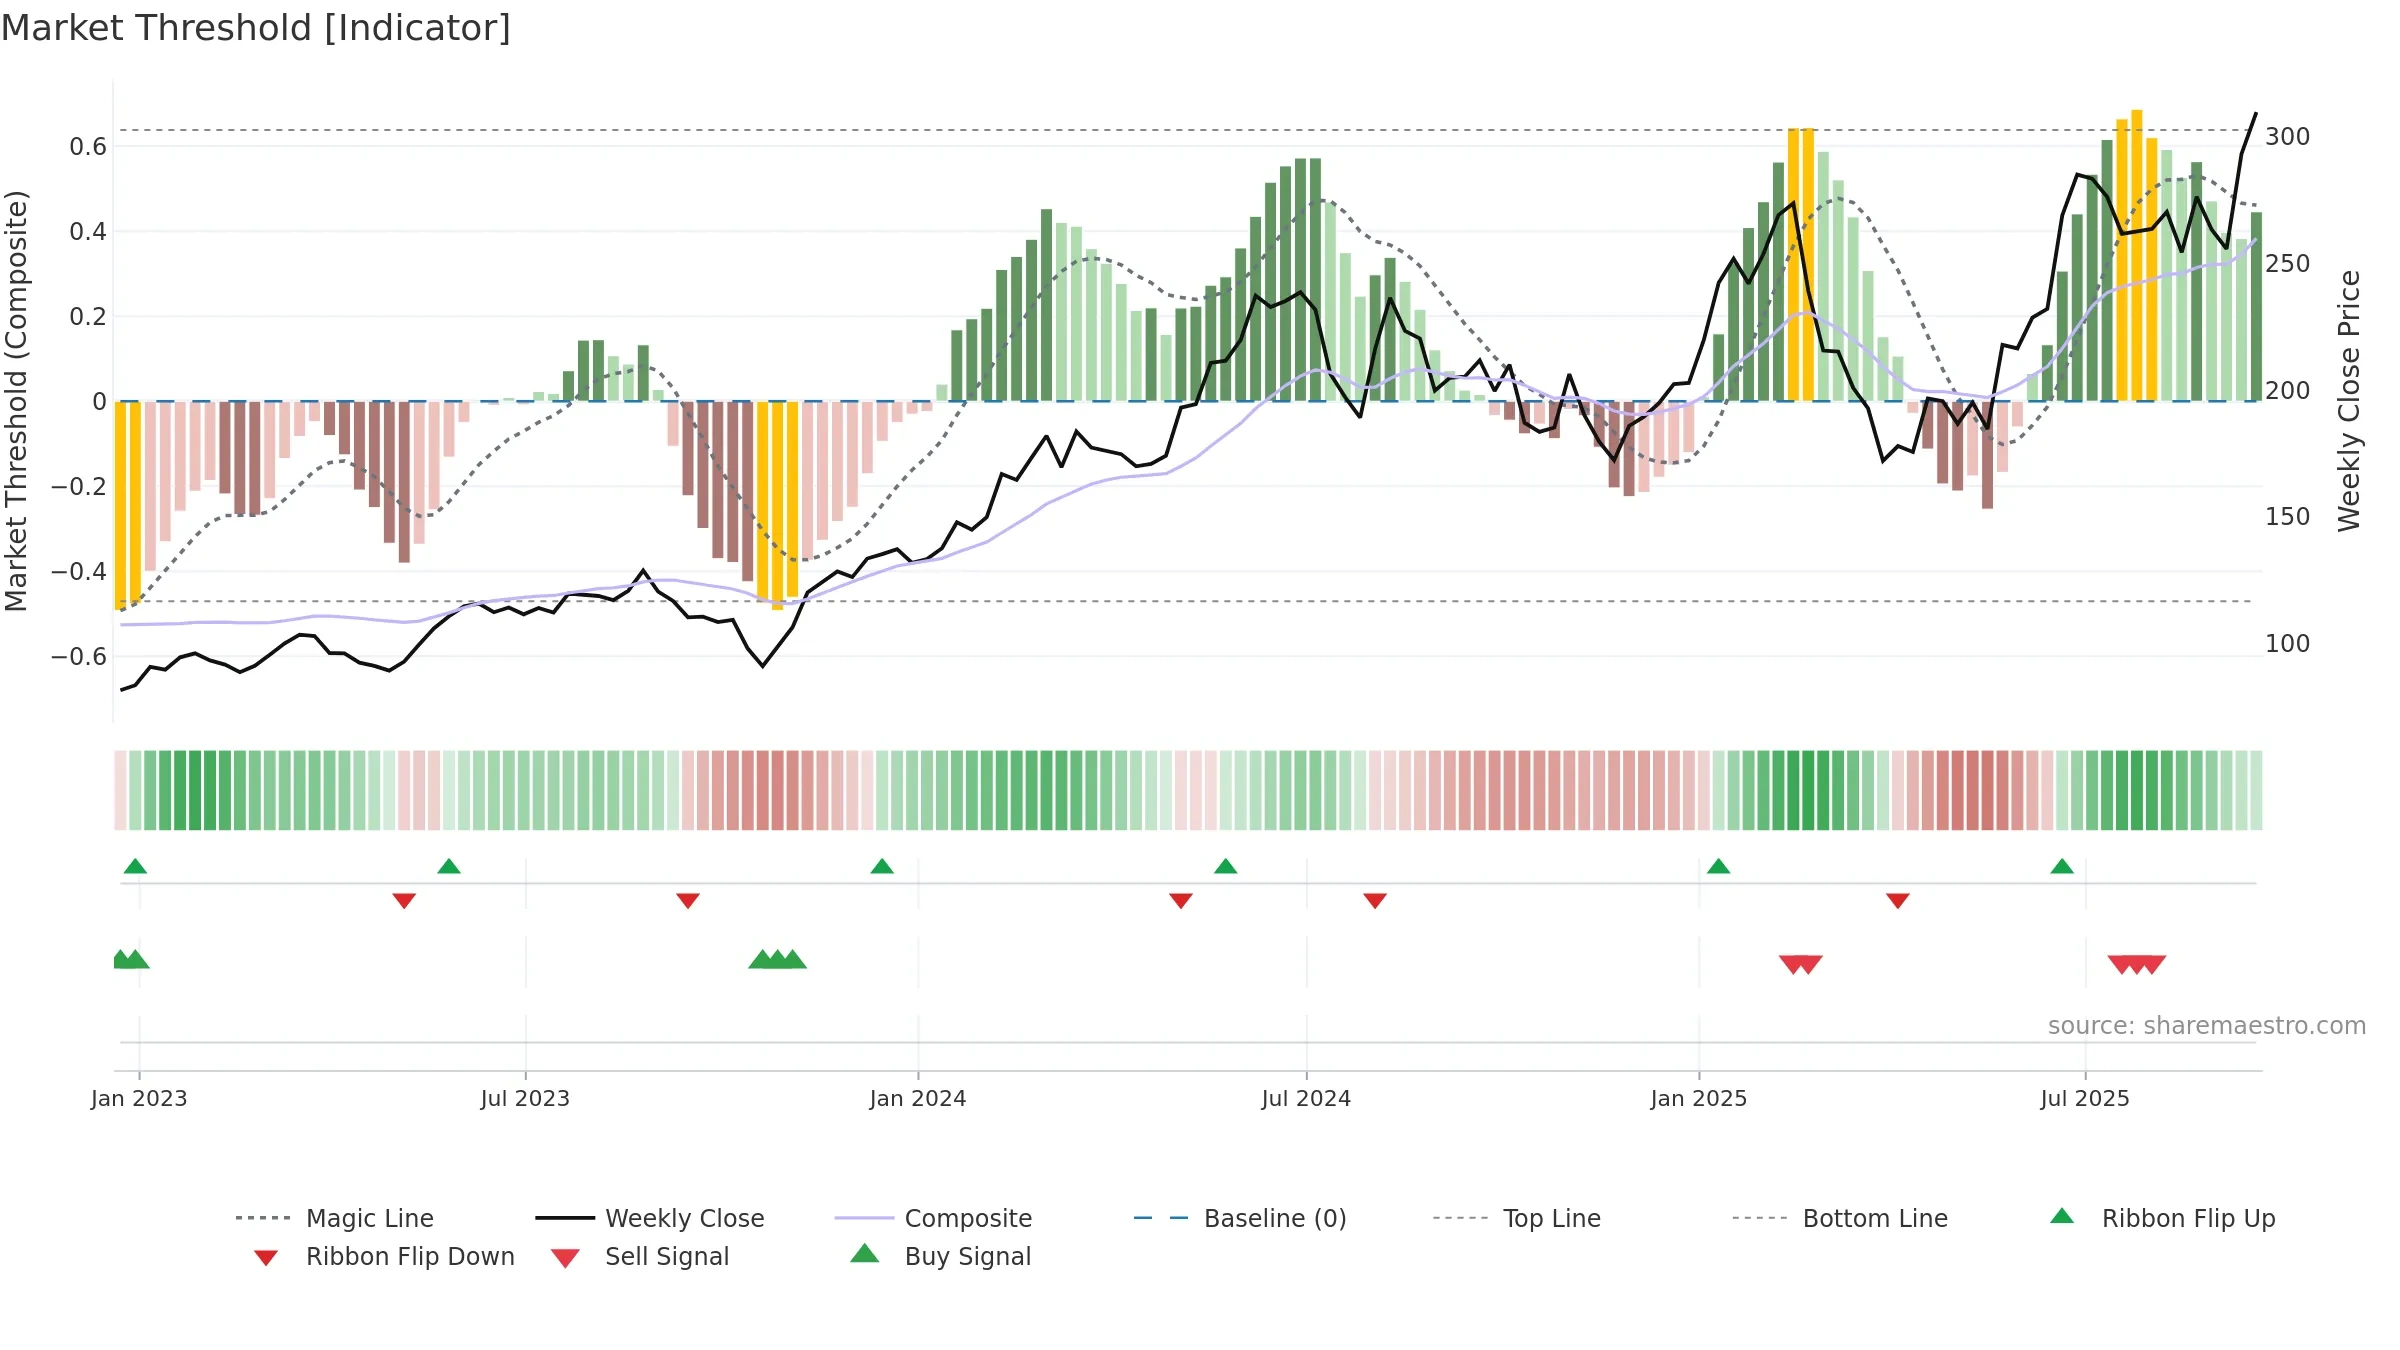Image resolution: width=2400 pixels, height=1350 pixels.
Task: Click the weekly close line's final peak point
Action: 2256,113
